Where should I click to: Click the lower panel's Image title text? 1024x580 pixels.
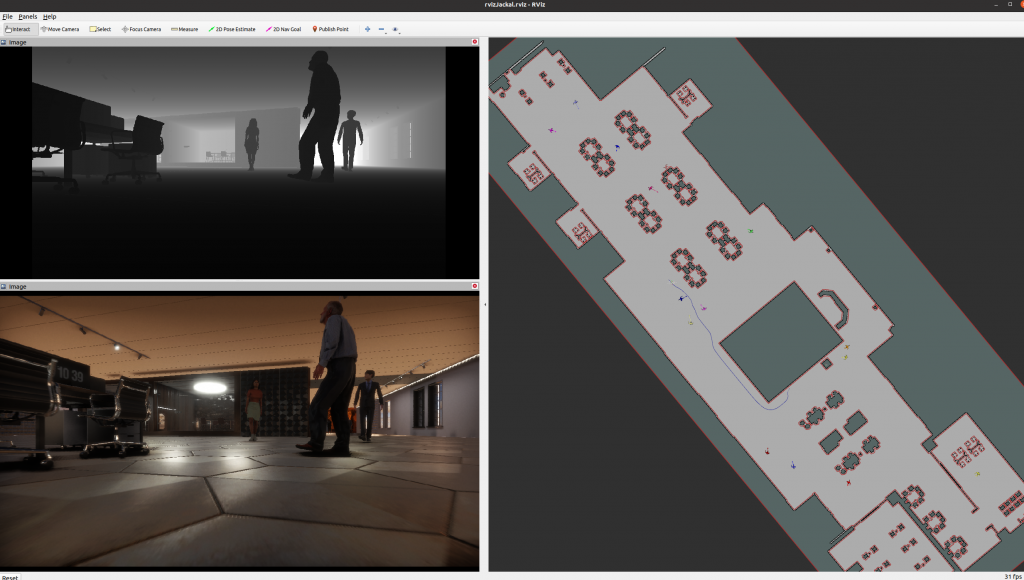18,286
